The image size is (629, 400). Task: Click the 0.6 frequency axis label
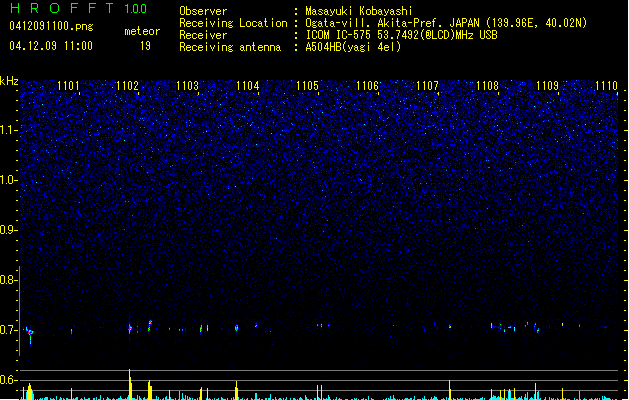(x=9, y=380)
